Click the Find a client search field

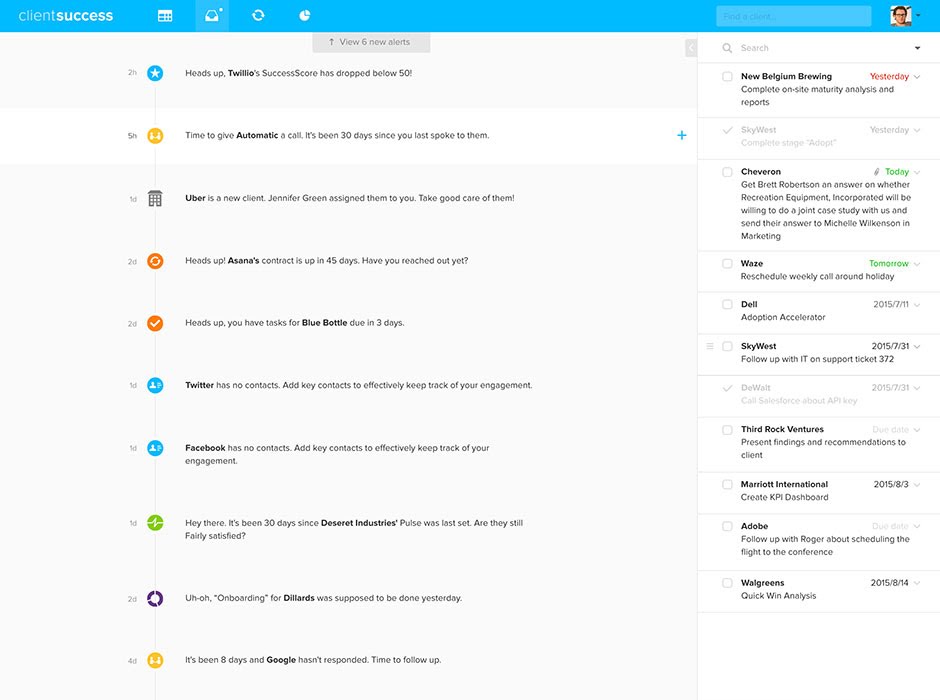pos(793,15)
